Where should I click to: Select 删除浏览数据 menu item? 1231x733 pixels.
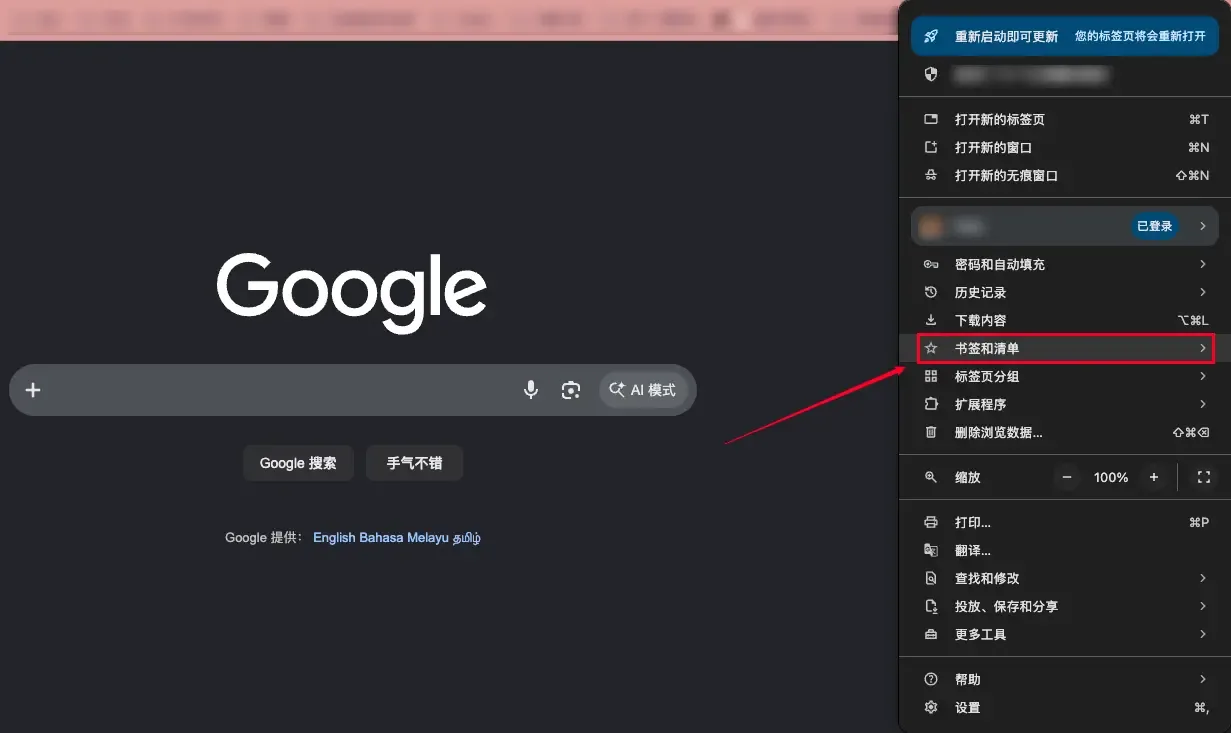1064,432
